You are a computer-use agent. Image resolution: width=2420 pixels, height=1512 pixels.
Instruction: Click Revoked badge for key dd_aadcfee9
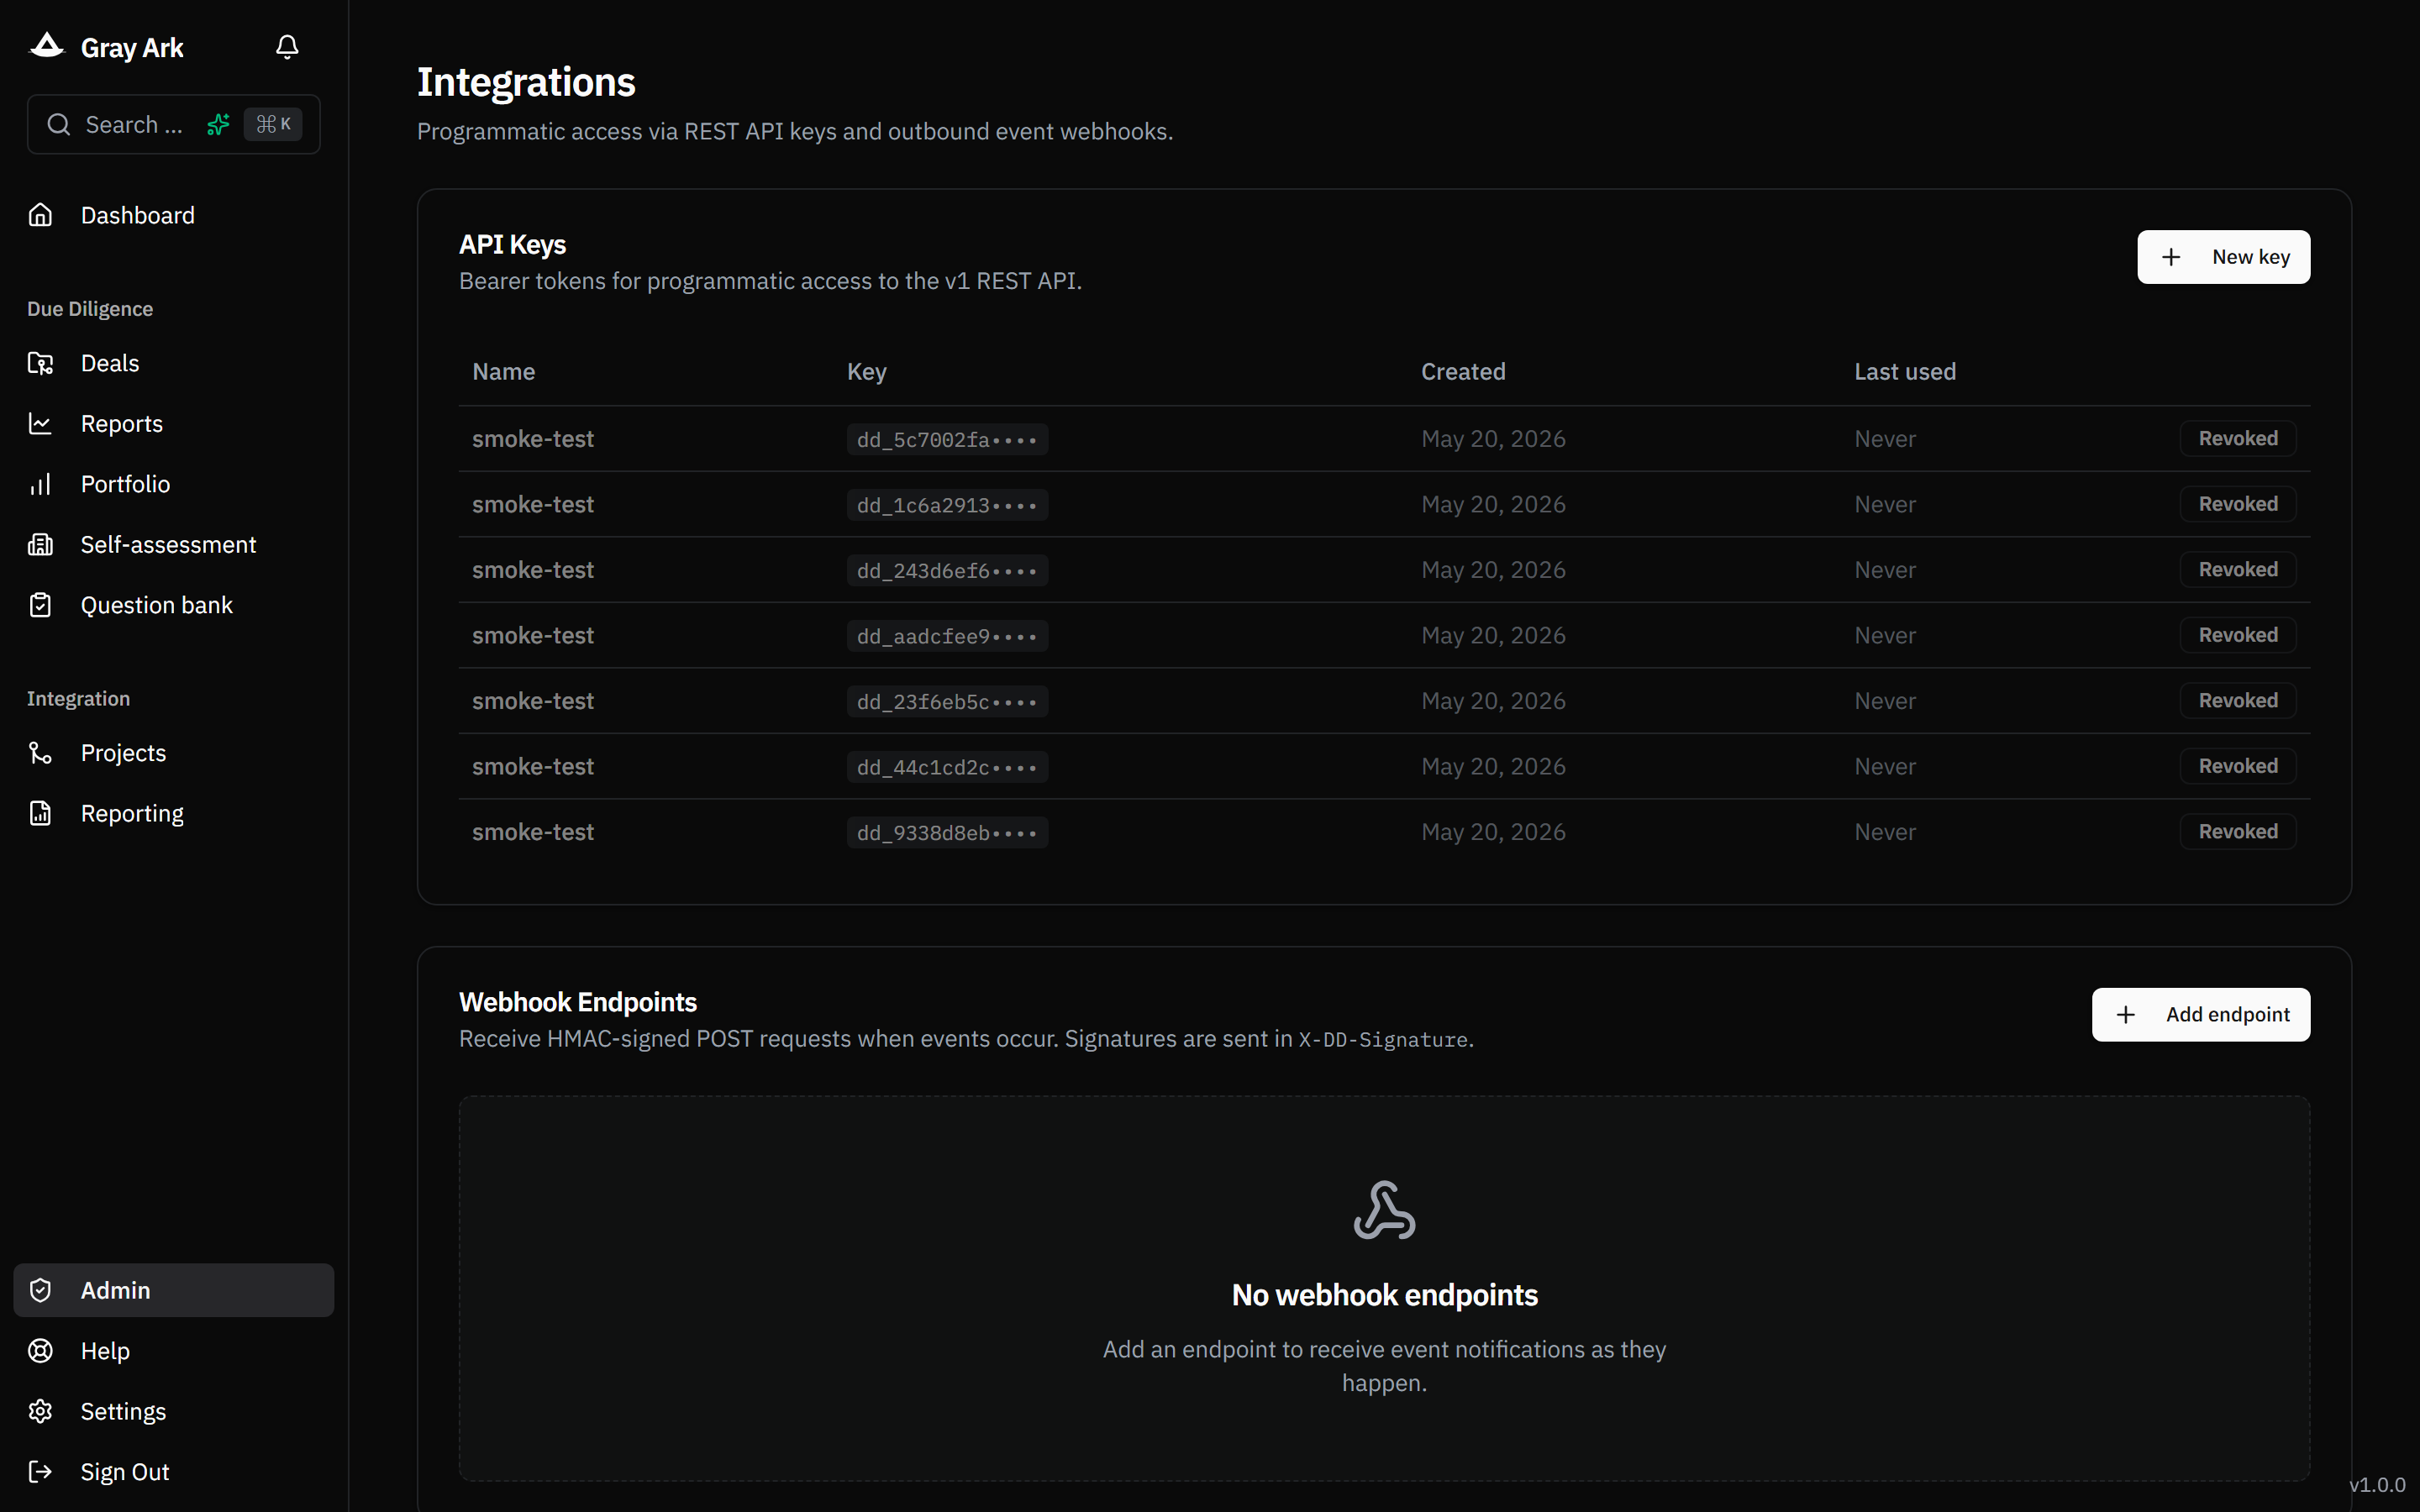point(2237,635)
